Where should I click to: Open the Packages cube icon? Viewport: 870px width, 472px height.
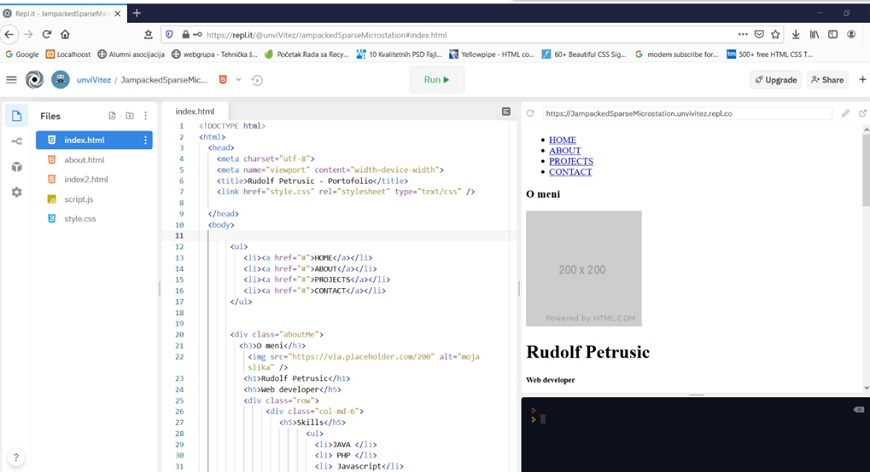(x=17, y=167)
